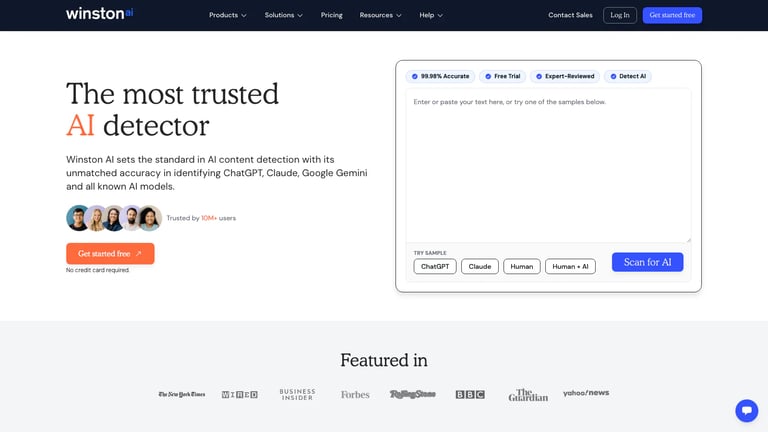Load the ChatGPT sample text

pos(435,266)
